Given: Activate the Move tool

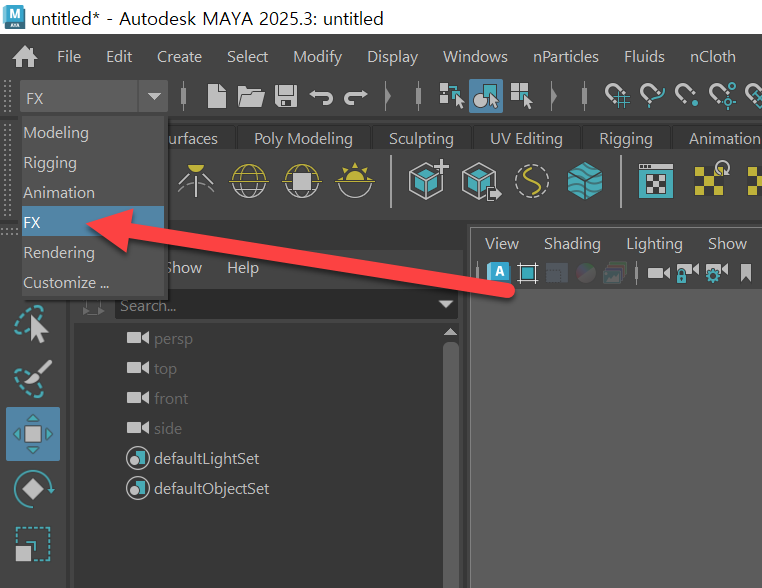Looking at the screenshot, I should click(x=33, y=434).
